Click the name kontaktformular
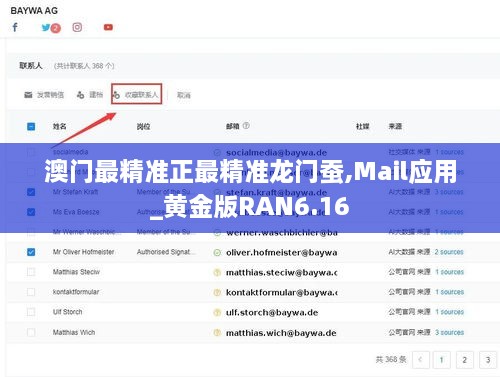Image resolution: width=500 pixels, height=377 pixels. pyautogui.click(x=76, y=292)
